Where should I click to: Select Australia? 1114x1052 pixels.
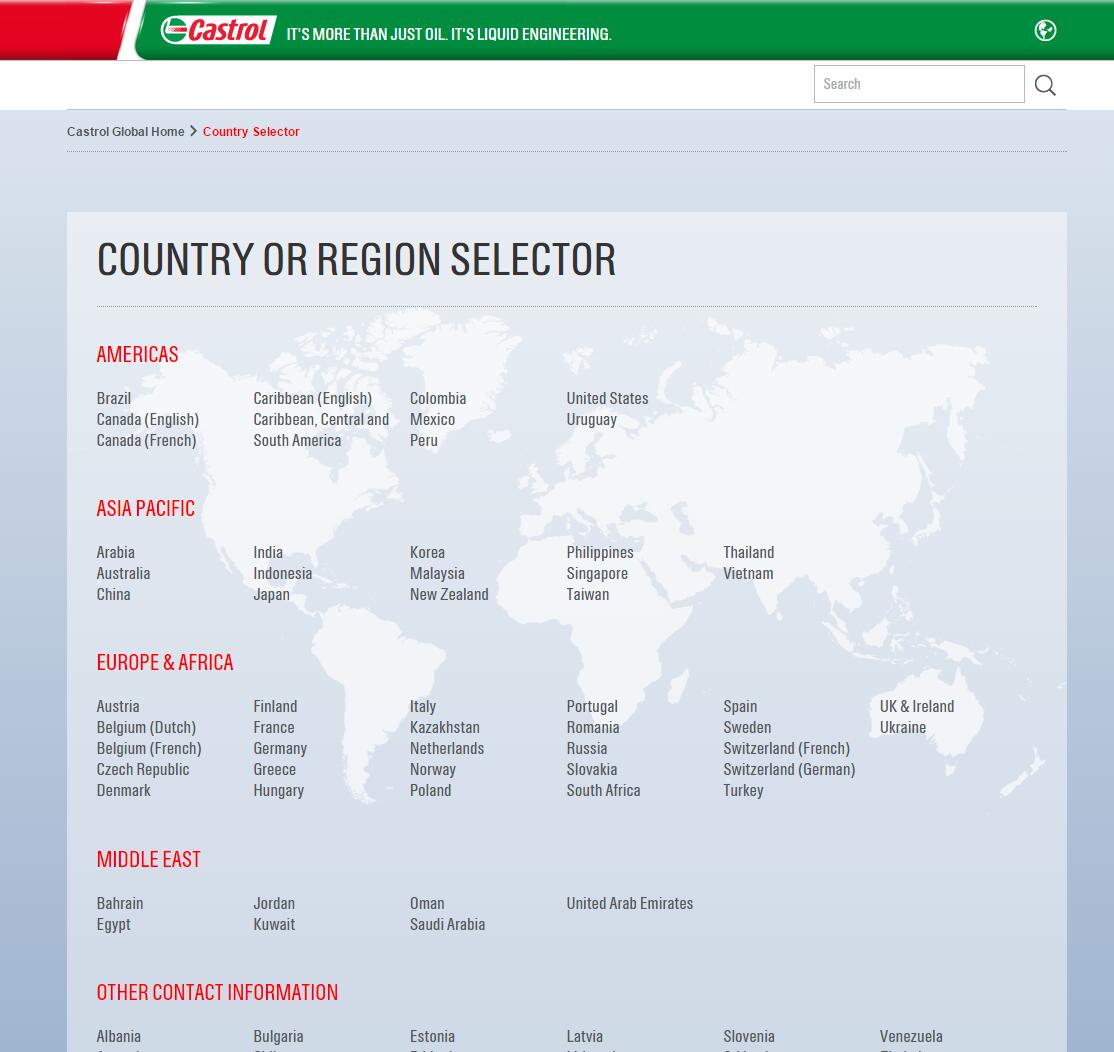[124, 573]
